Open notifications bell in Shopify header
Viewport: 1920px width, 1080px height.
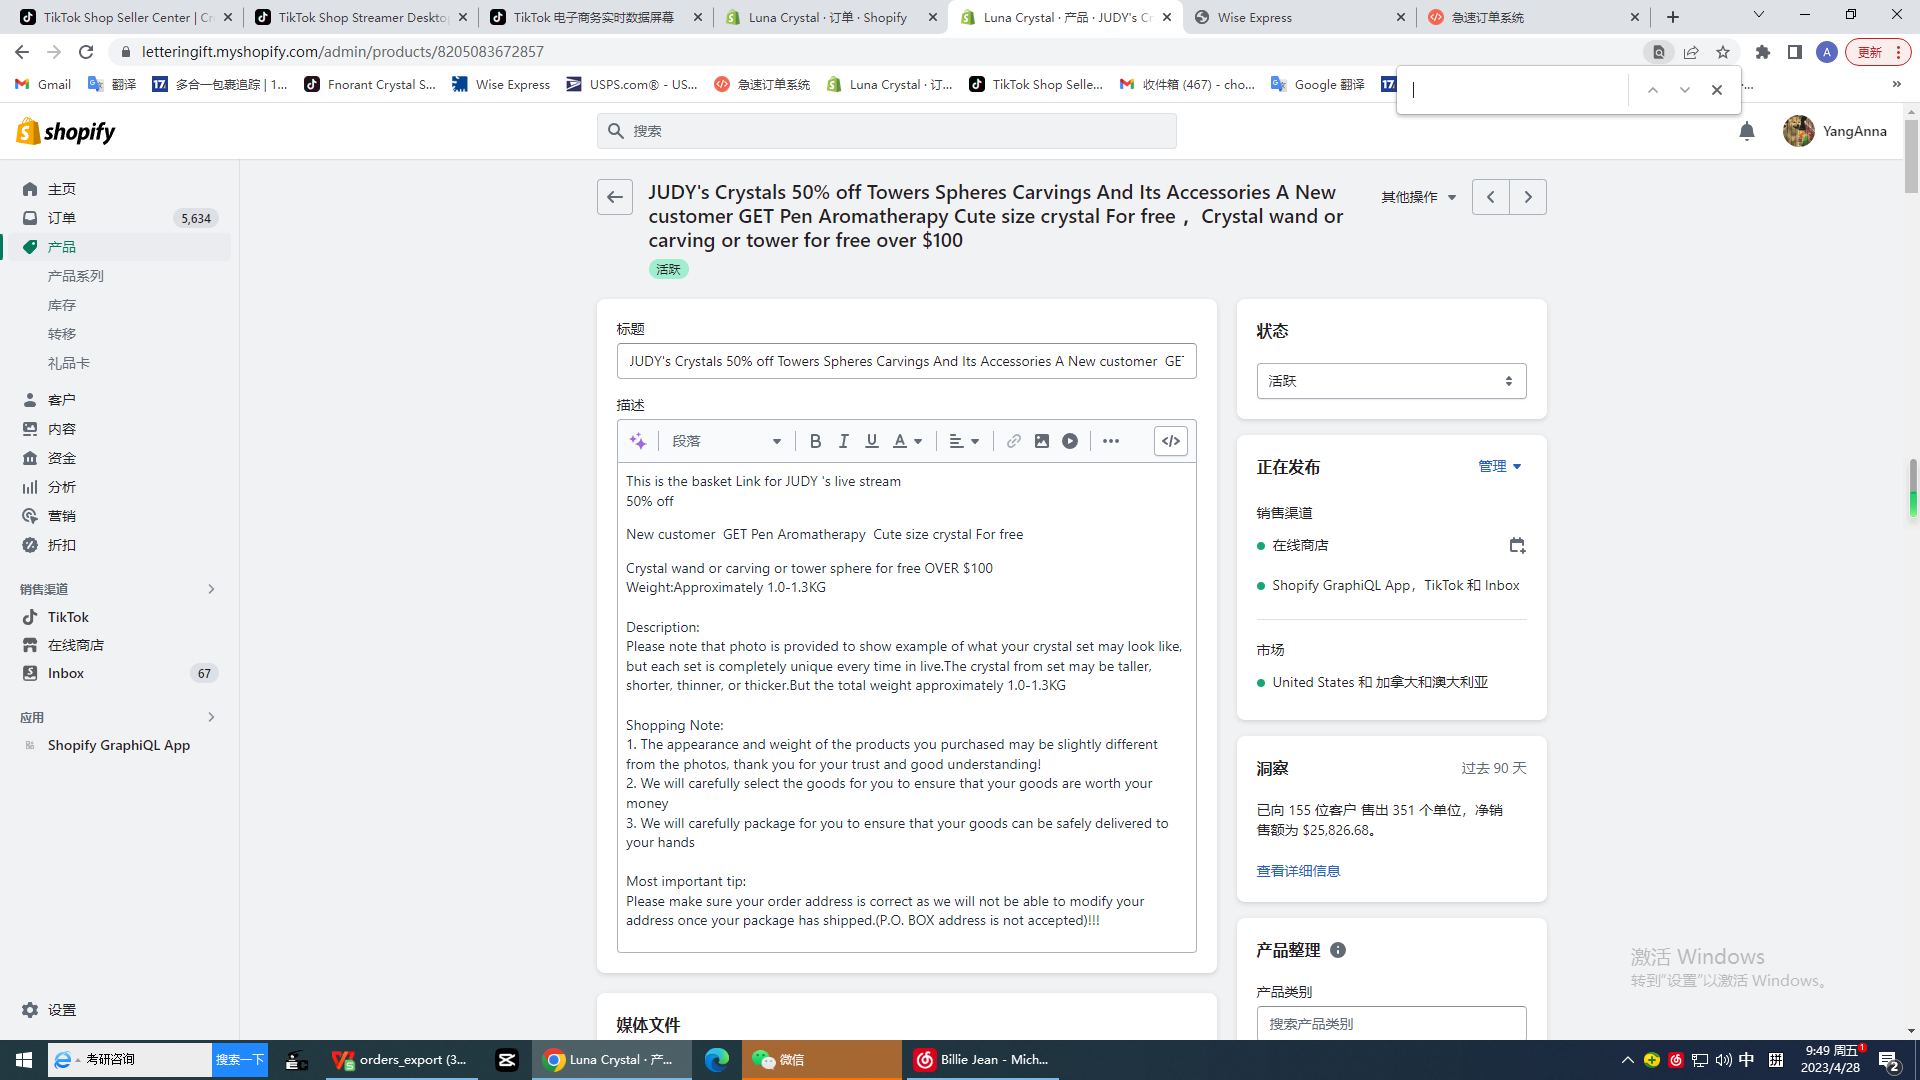[x=1746, y=131]
